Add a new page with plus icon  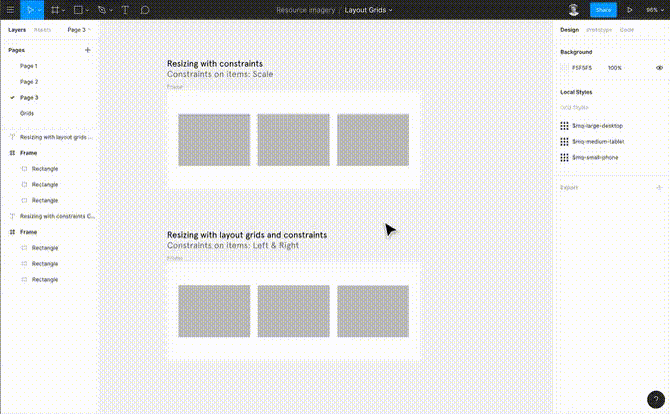point(88,50)
